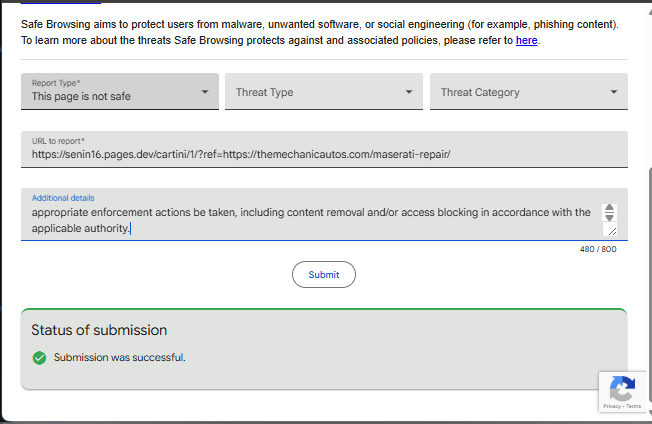
Task: Click the Status of submission heading
Action: coord(99,330)
